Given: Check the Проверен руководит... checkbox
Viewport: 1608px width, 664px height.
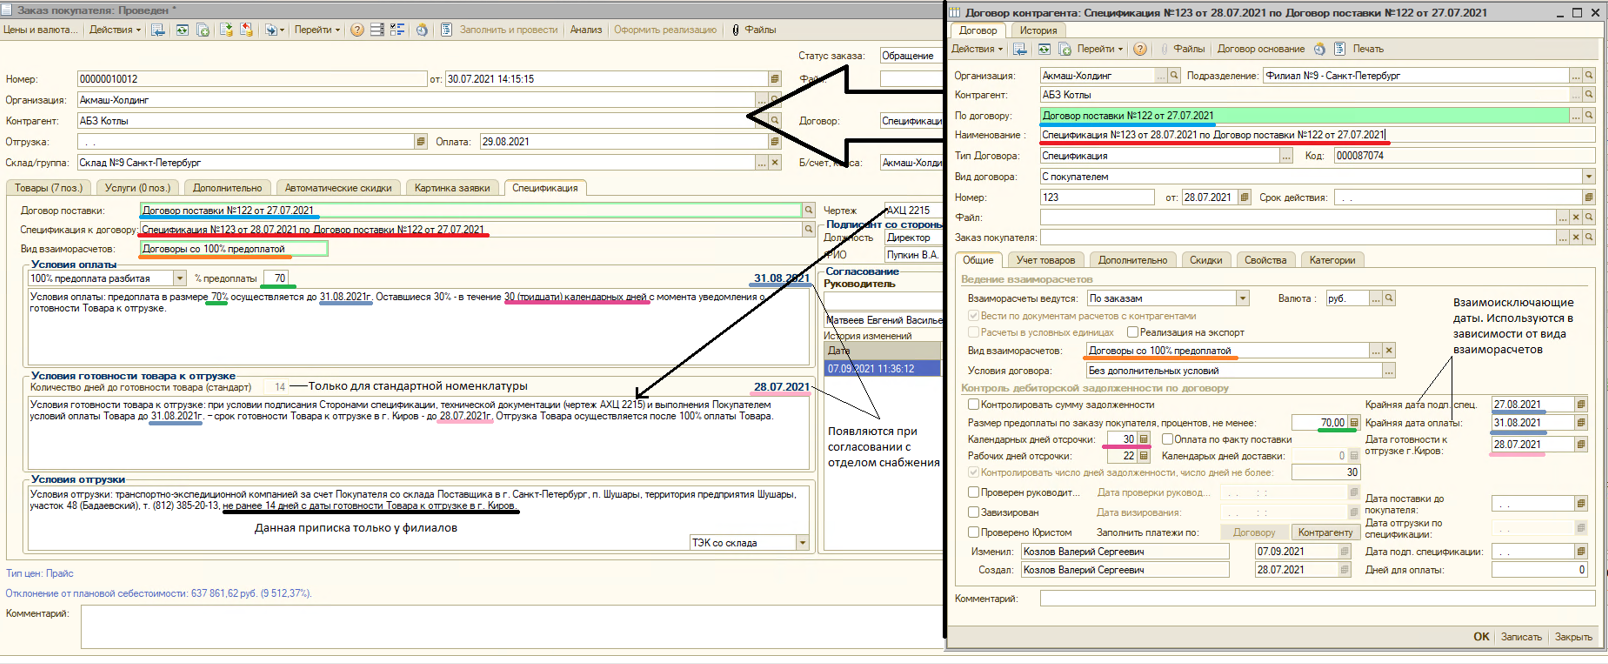Looking at the screenshot, I should pos(973,492).
